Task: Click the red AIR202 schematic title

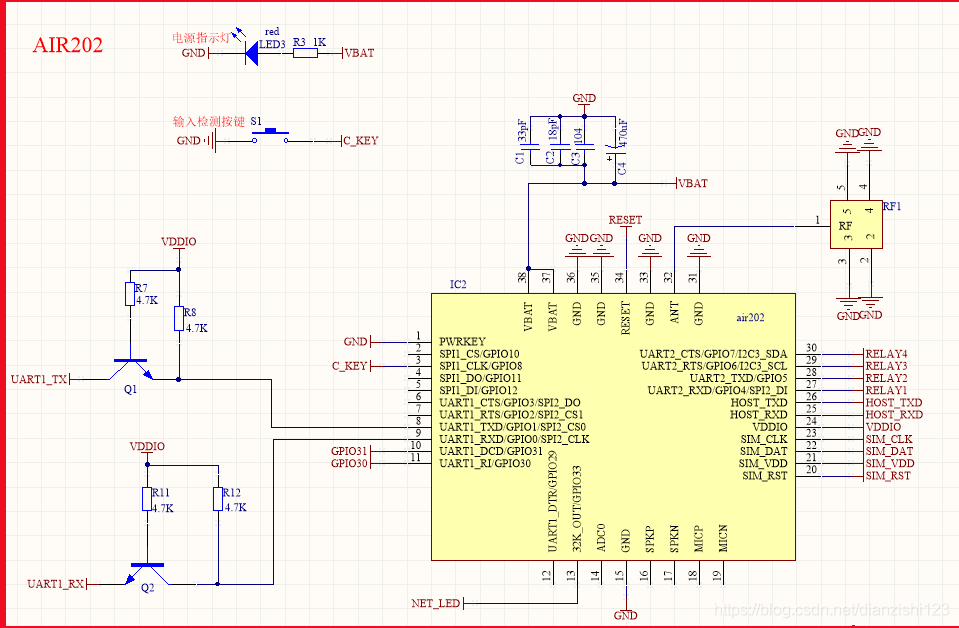Action: (67, 45)
